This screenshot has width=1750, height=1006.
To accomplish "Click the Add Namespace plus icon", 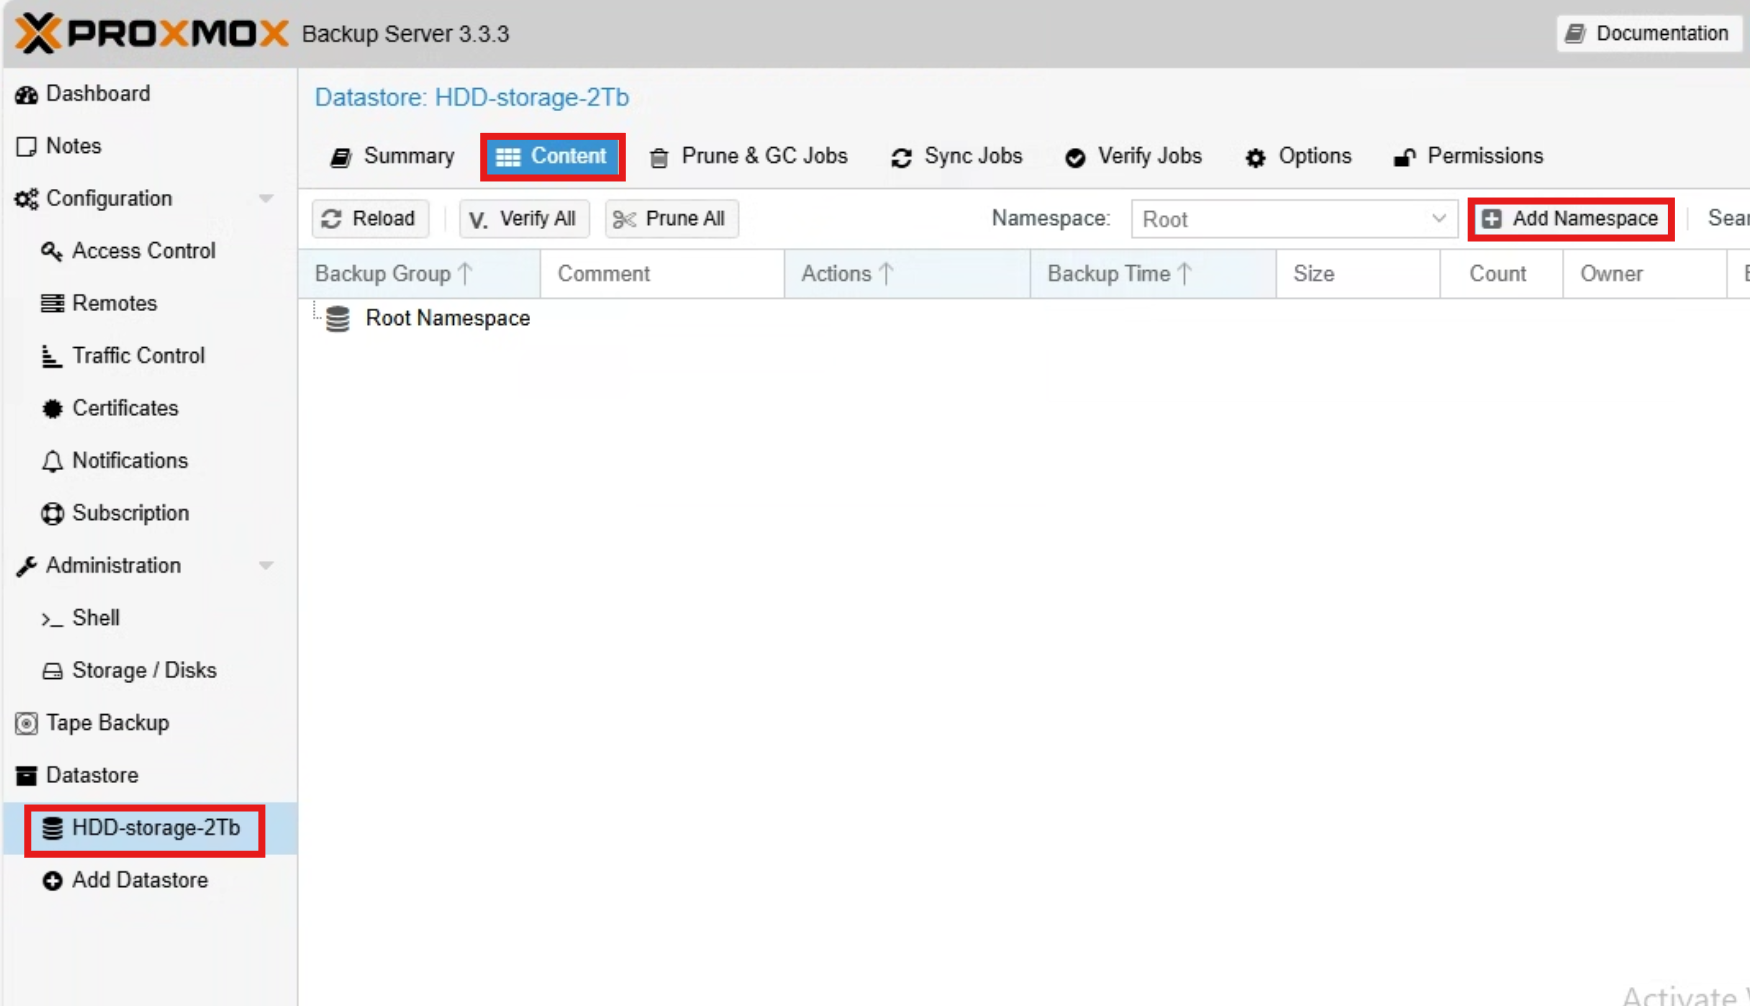I will click(x=1492, y=219).
